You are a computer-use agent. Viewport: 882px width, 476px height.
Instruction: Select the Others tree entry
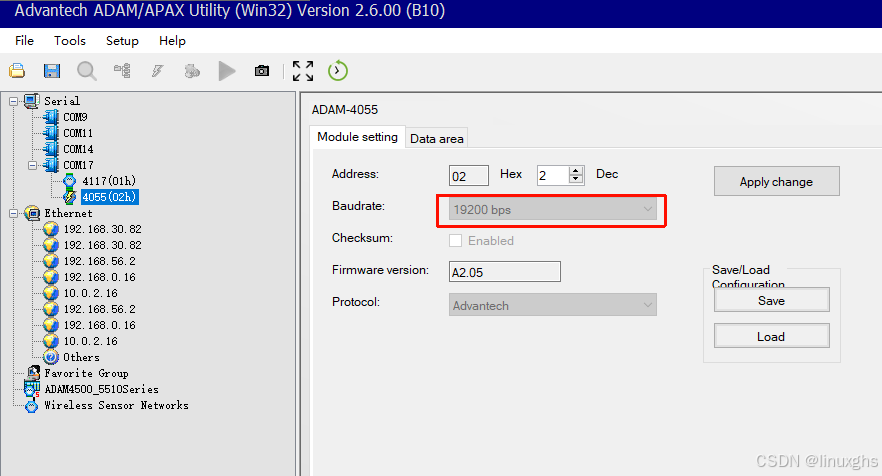point(82,357)
